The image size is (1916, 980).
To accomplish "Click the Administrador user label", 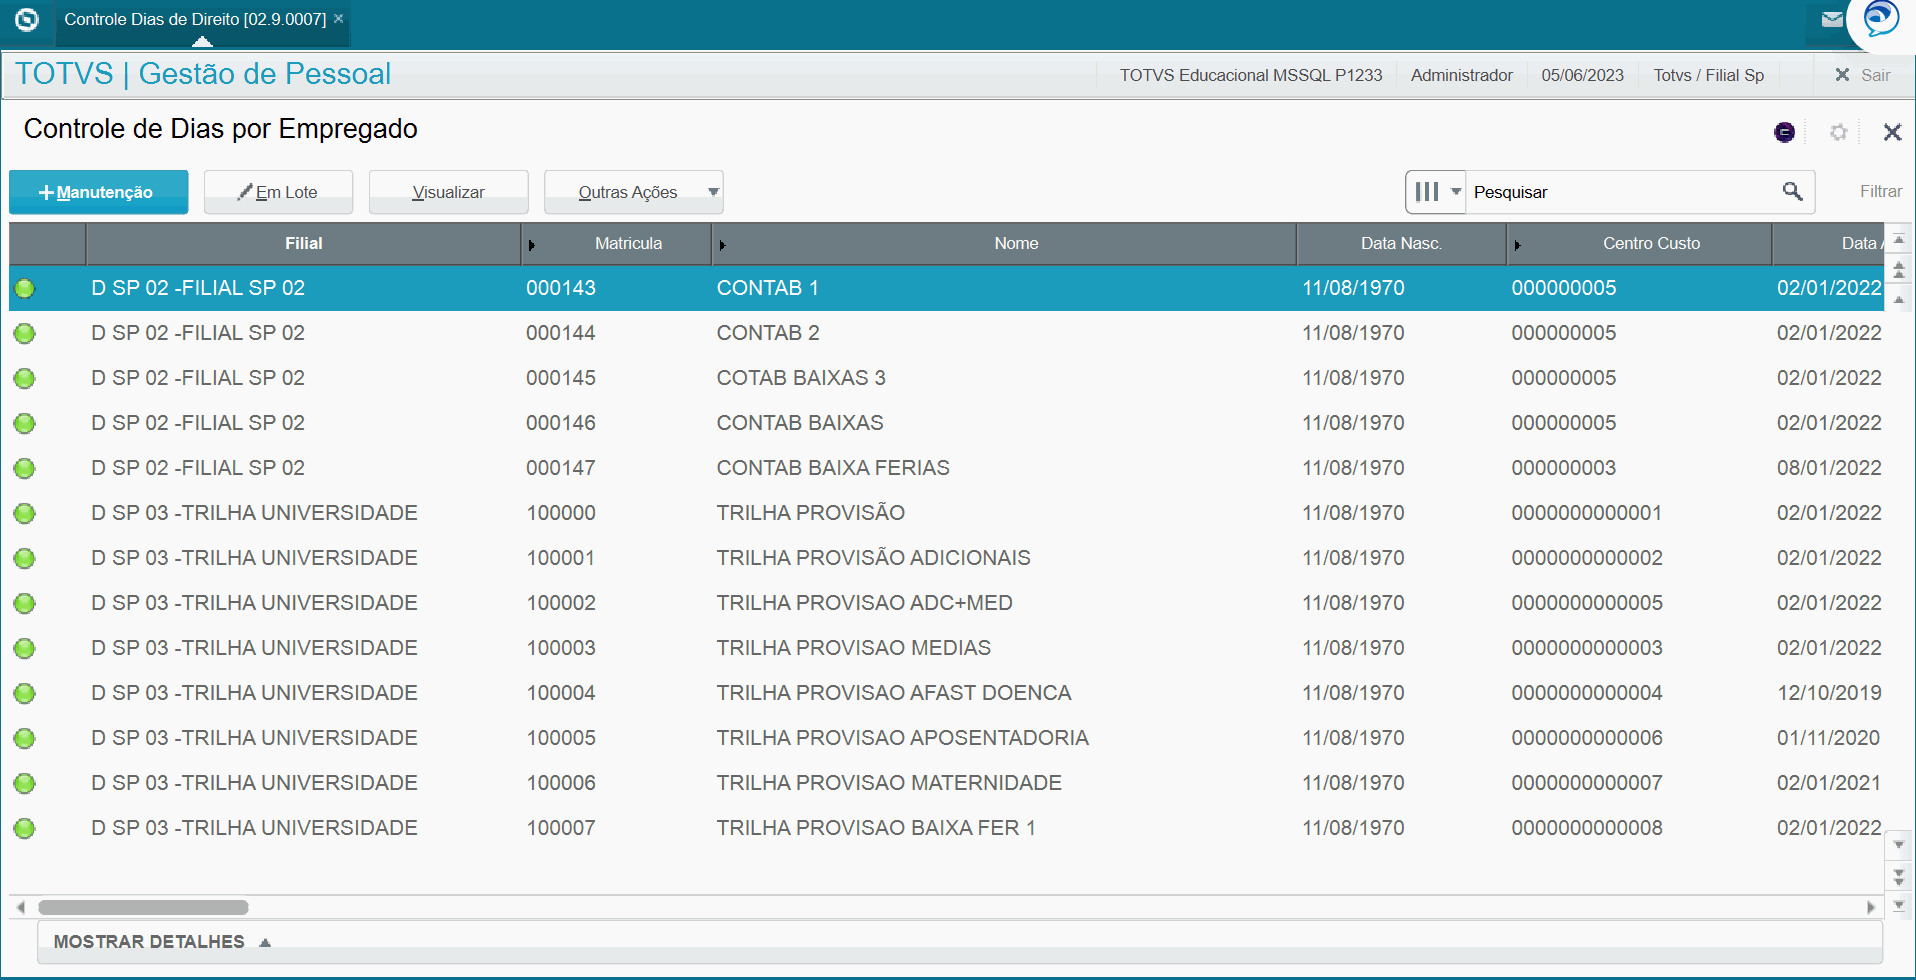I will tap(1461, 75).
